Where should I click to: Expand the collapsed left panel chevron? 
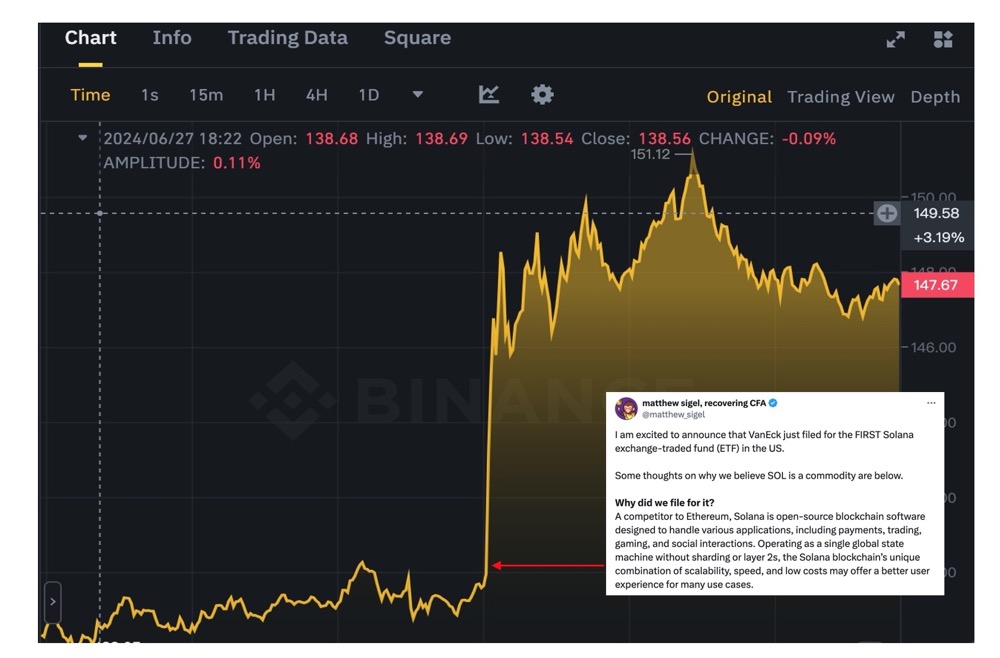tap(51, 603)
